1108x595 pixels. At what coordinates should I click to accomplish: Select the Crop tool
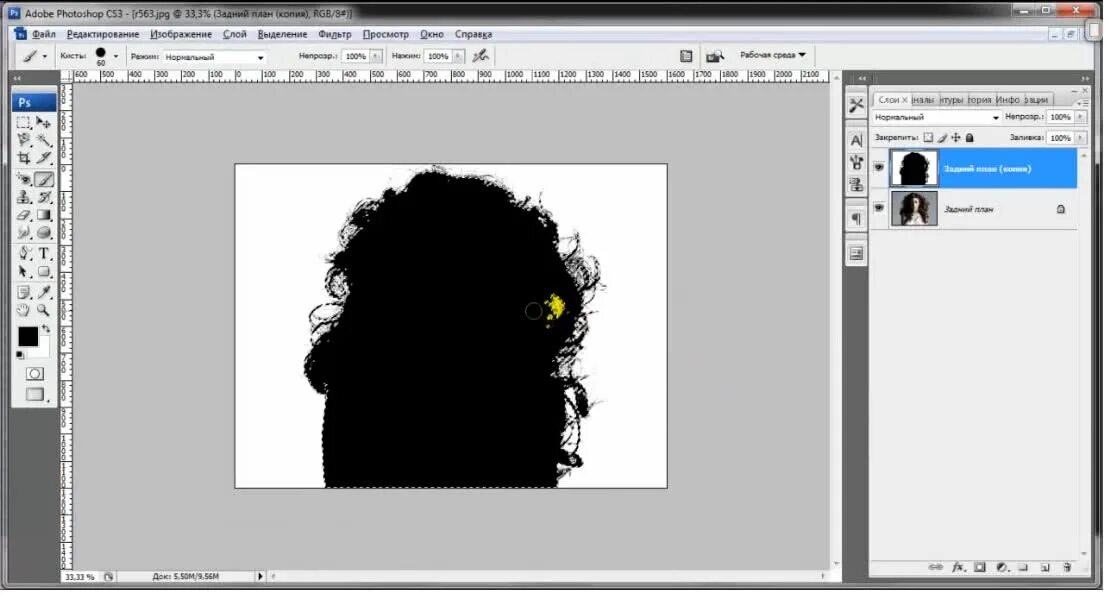(x=23, y=158)
